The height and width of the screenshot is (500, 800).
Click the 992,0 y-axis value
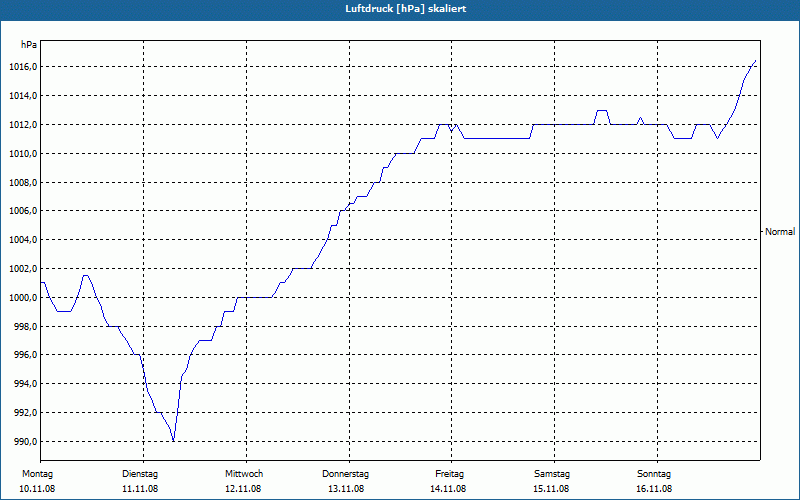(25, 413)
